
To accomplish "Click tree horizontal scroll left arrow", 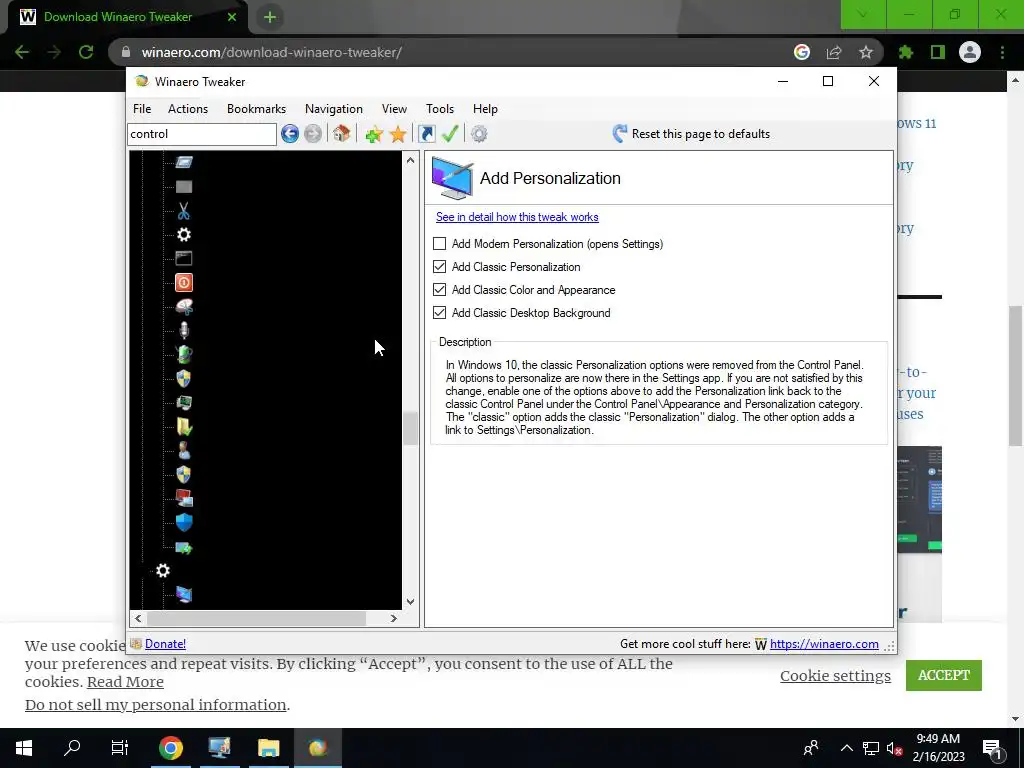I will (138, 618).
